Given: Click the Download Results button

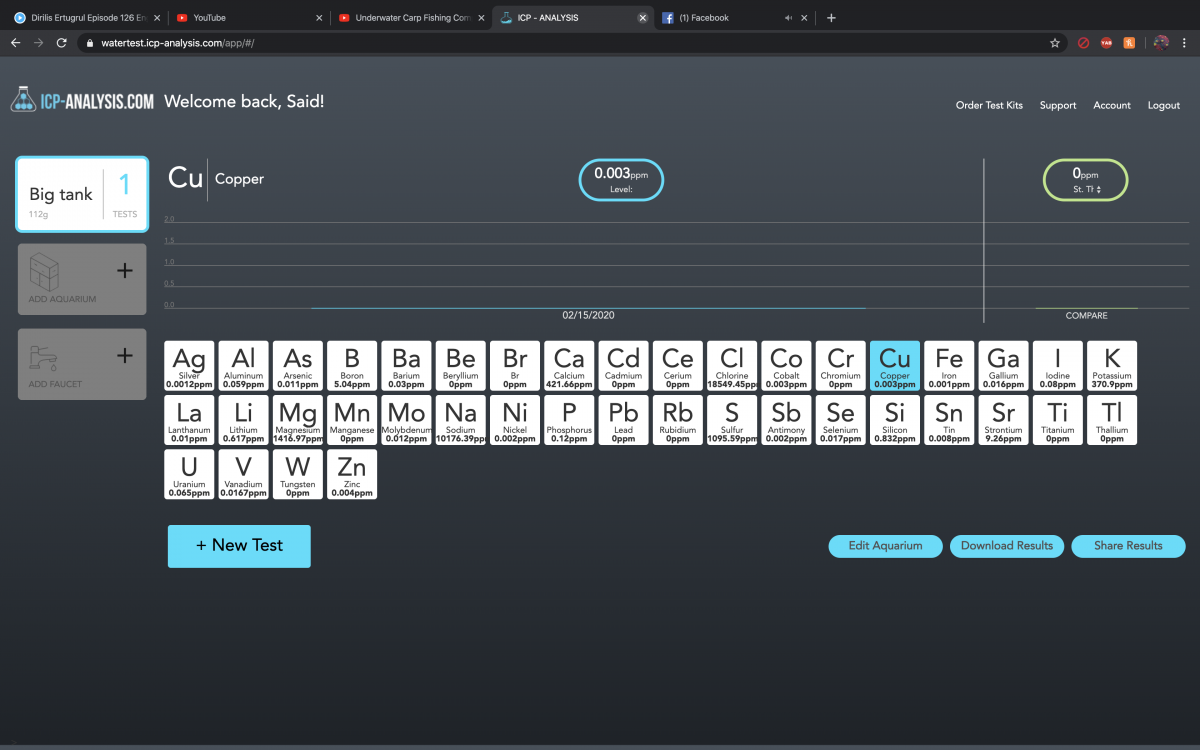Looking at the screenshot, I should point(1007,546).
